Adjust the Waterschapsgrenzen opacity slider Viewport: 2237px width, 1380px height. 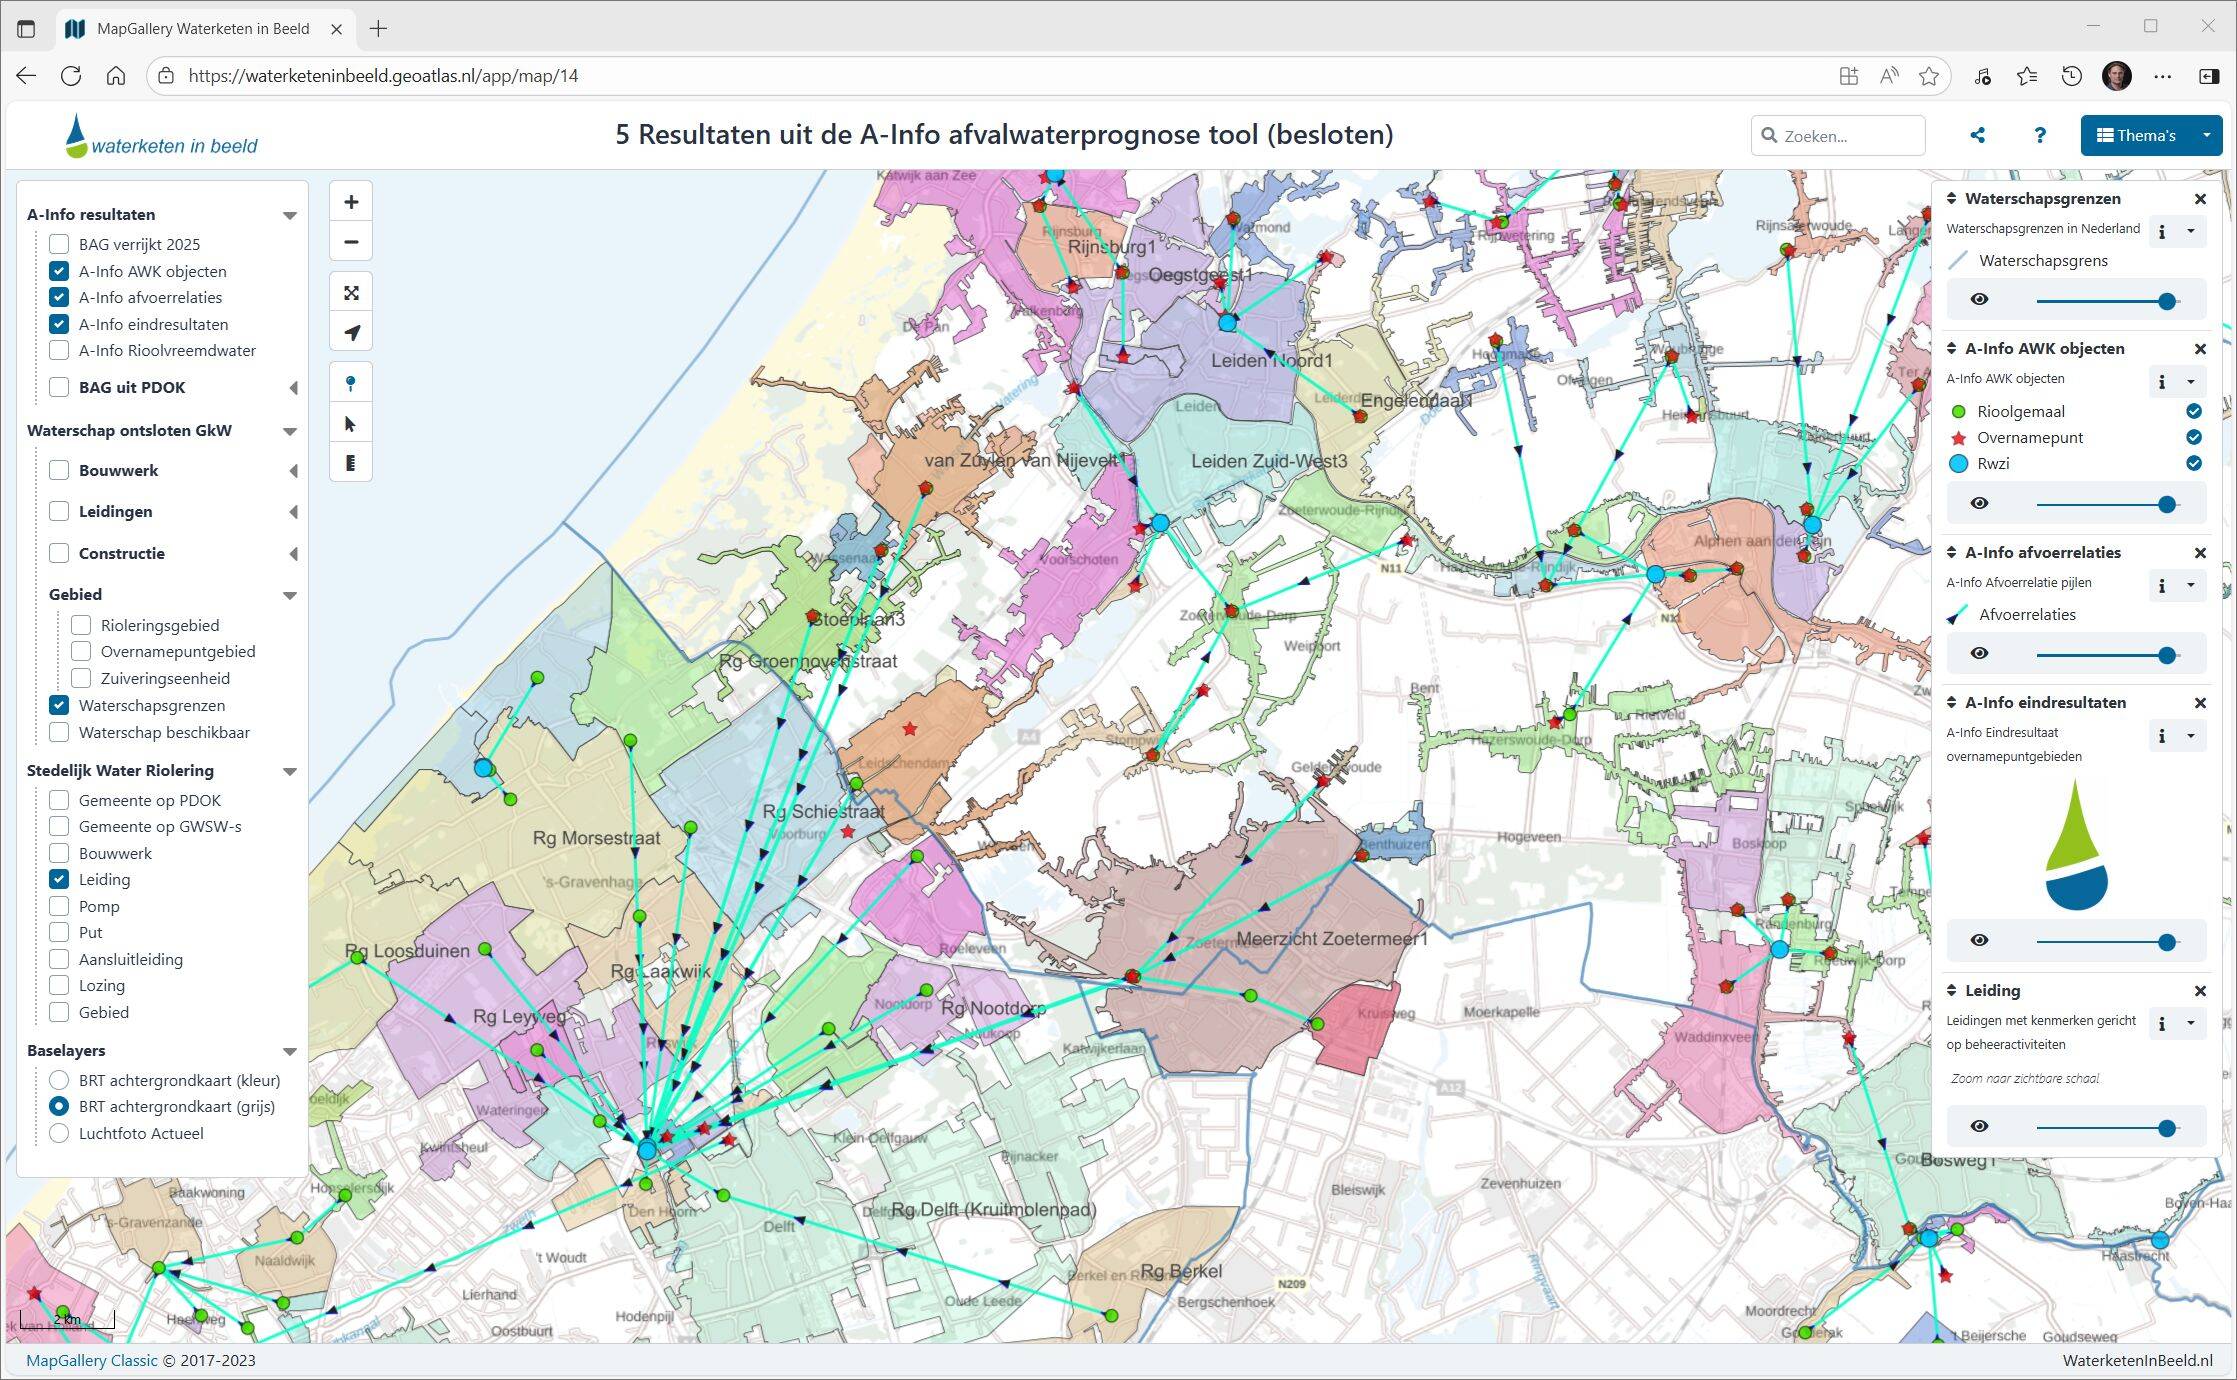2166,301
